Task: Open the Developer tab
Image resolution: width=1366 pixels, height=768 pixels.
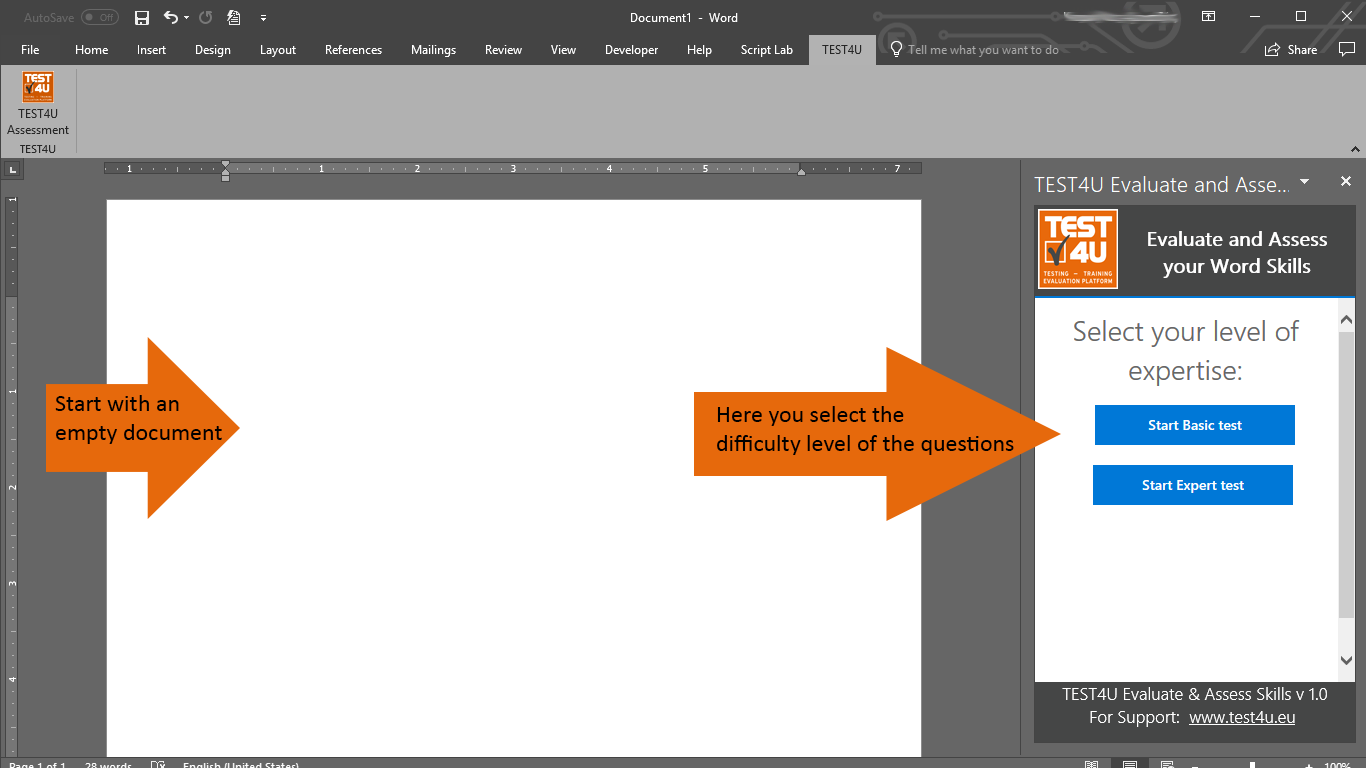Action: click(631, 50)
